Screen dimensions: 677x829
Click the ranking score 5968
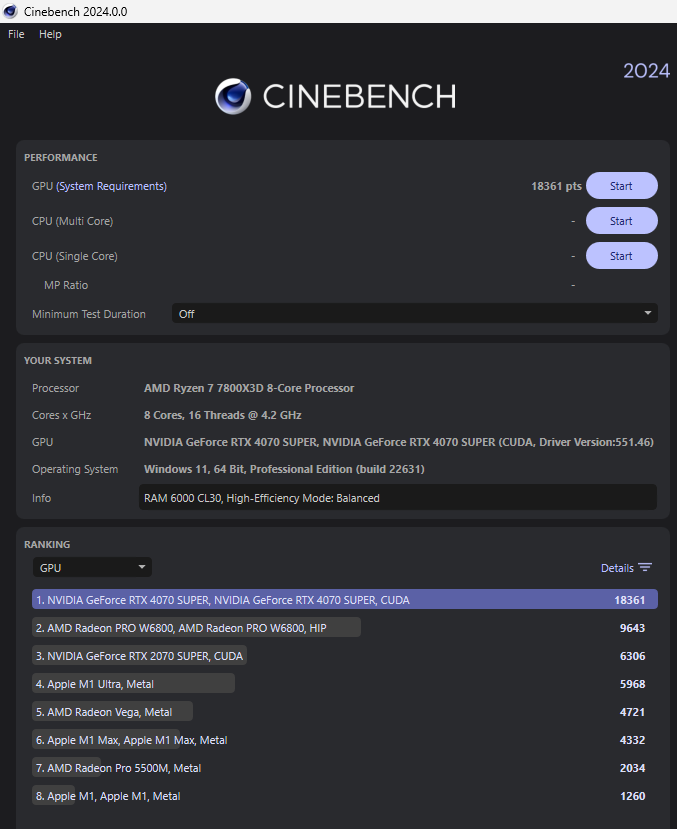(632, 684)
